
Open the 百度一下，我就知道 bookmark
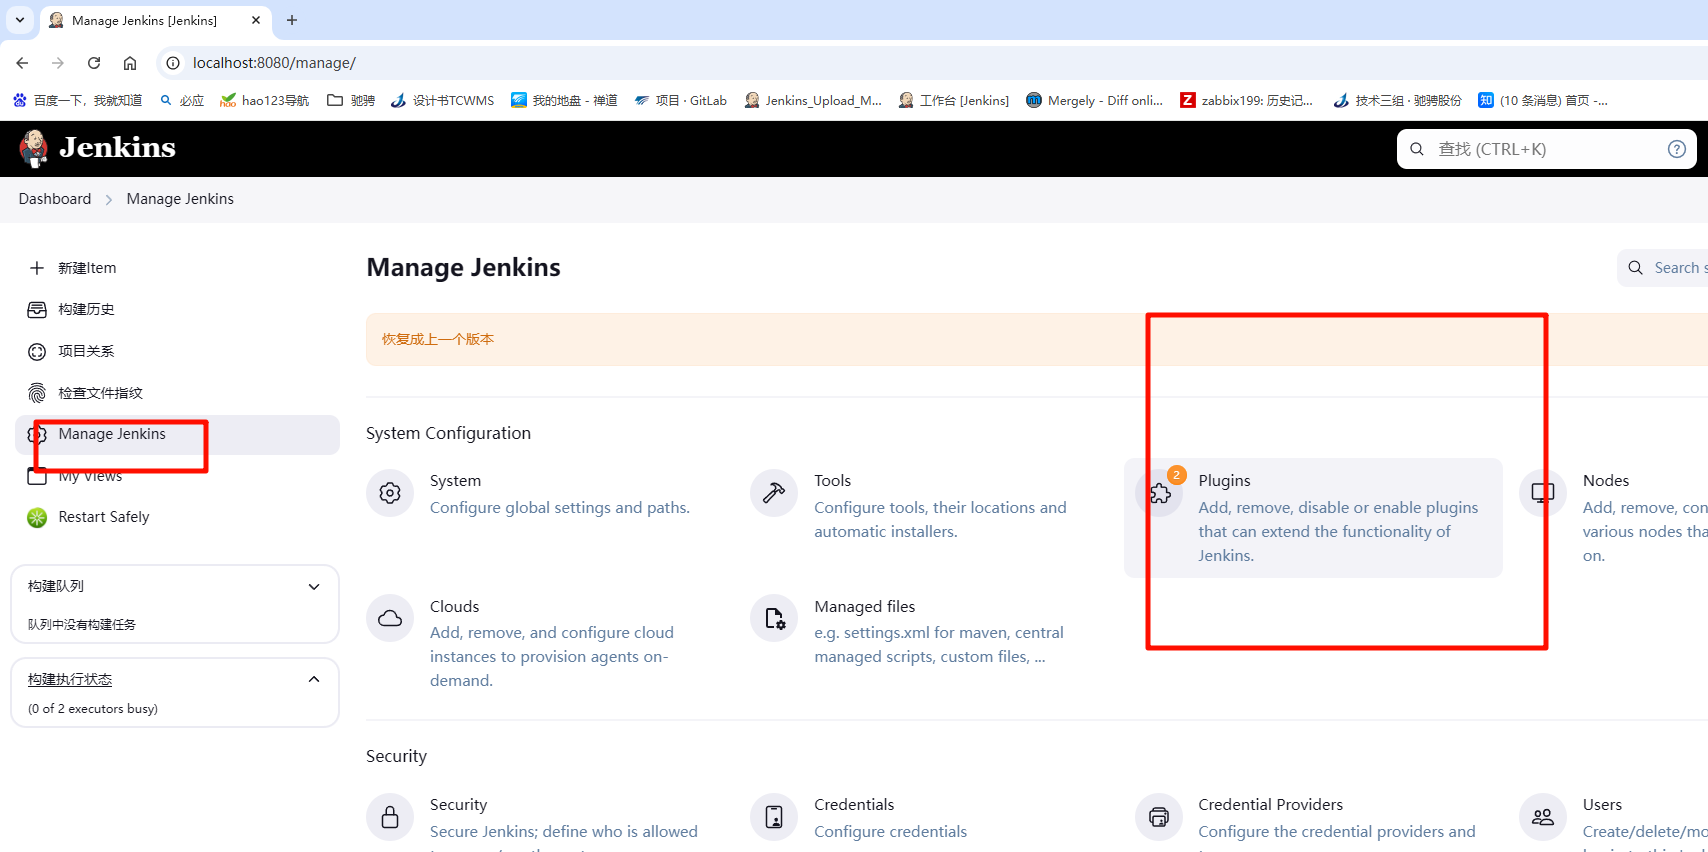pos(77,100)
